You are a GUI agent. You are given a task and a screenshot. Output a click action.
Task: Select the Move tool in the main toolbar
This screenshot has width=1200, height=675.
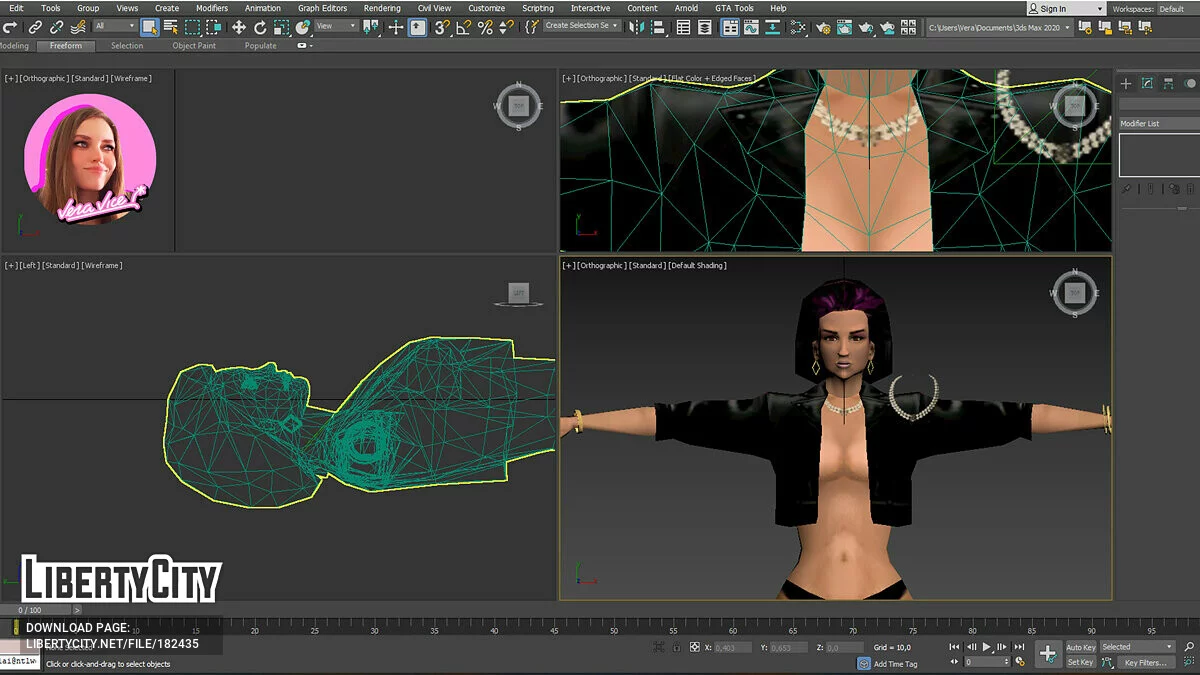(239, 27)
